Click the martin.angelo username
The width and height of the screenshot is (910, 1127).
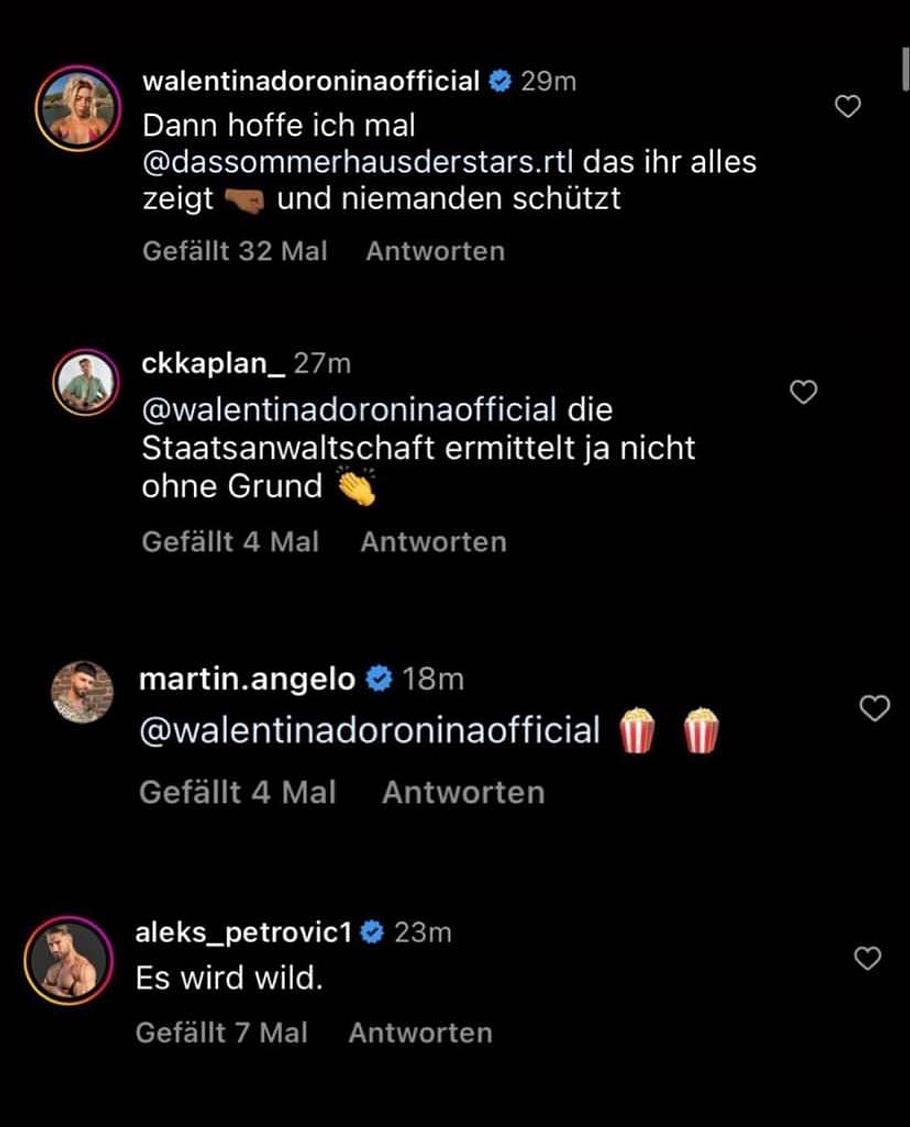(x=247, y=680)
